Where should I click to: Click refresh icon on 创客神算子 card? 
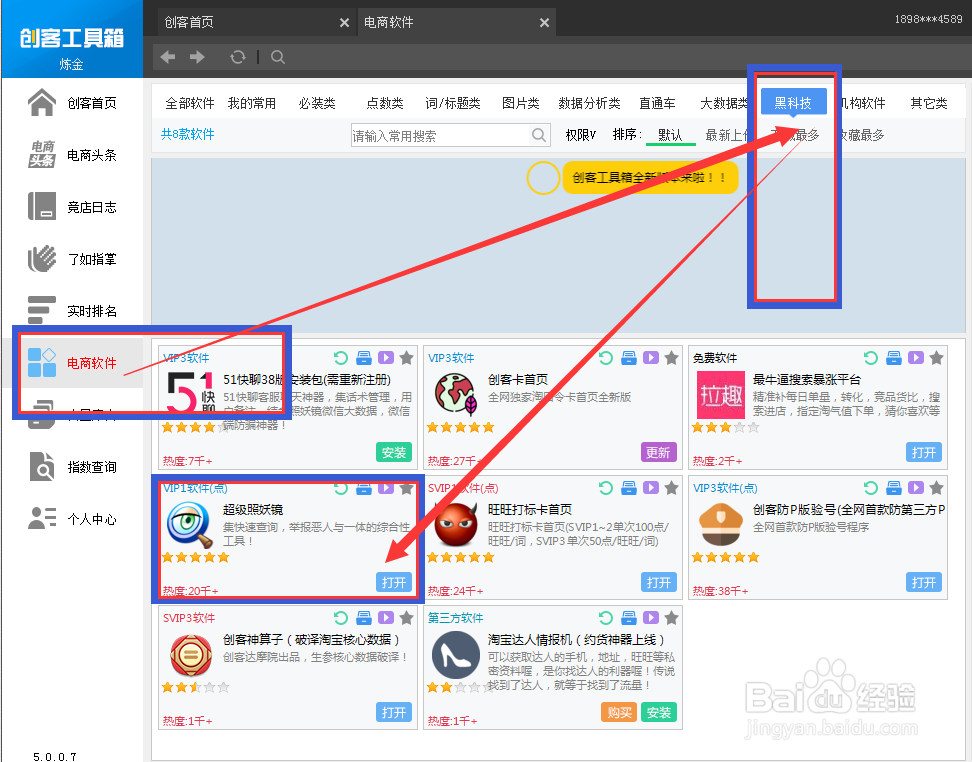pos(340,618)
